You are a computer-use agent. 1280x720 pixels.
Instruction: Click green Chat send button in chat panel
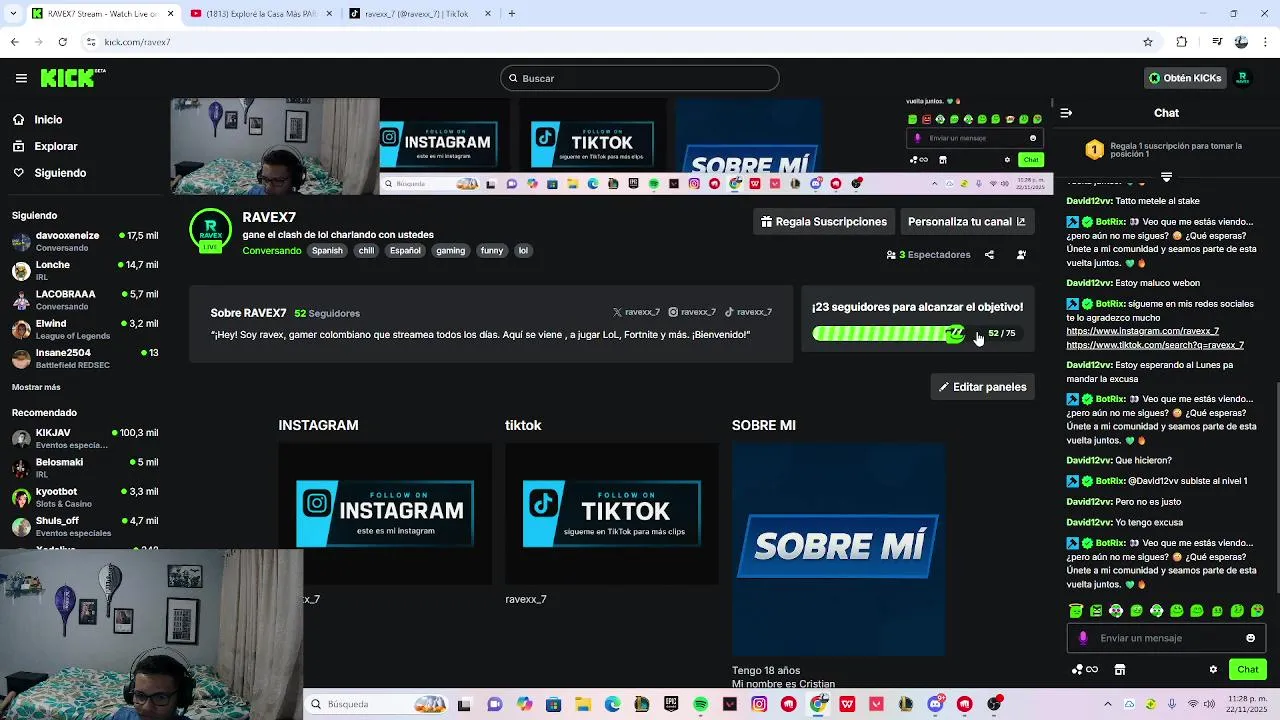1248,669
